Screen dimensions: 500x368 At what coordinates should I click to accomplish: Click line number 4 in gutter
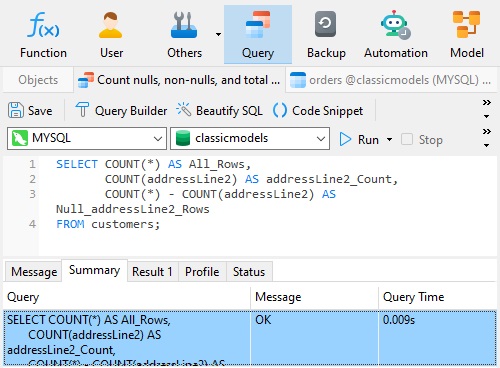[x=32, y=224]
